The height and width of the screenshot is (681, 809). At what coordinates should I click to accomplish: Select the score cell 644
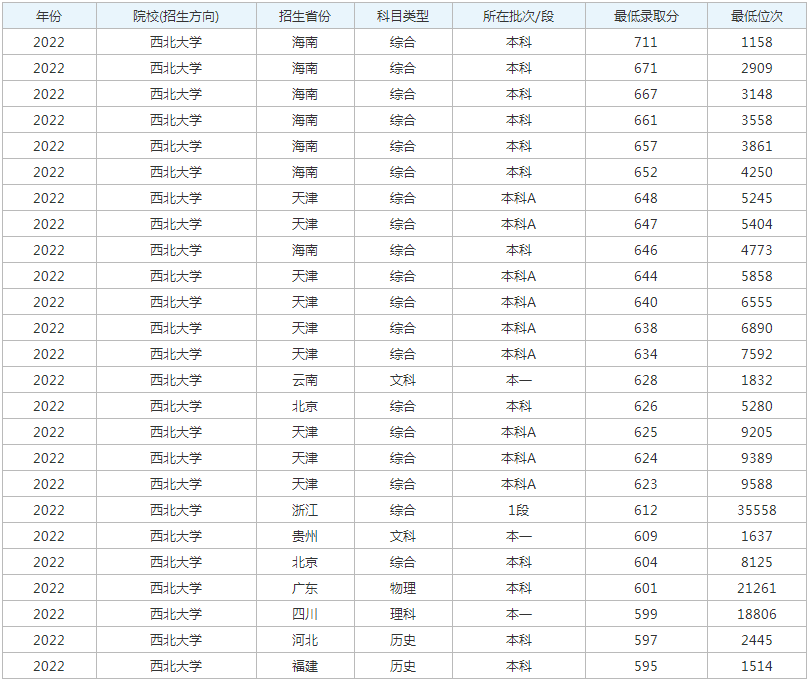(646, 276)
